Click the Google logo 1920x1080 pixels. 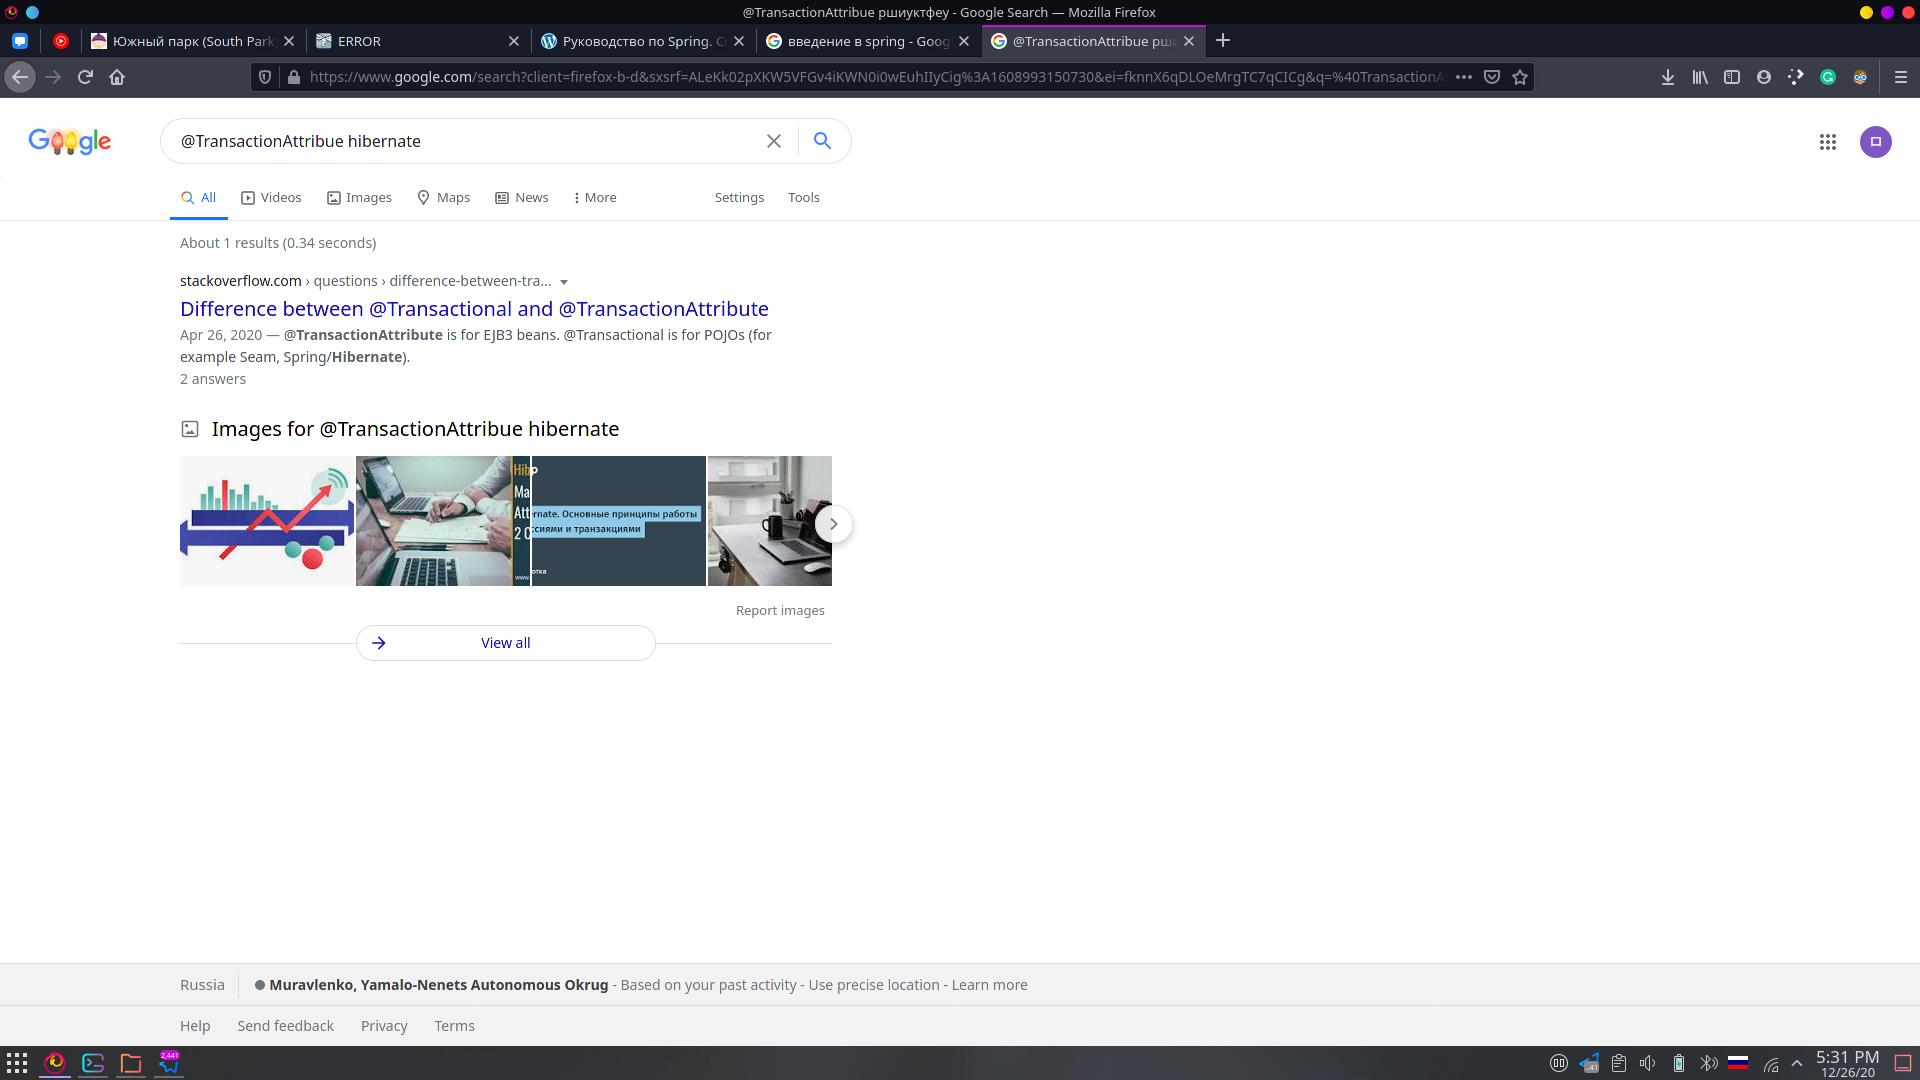click(70, 141)
